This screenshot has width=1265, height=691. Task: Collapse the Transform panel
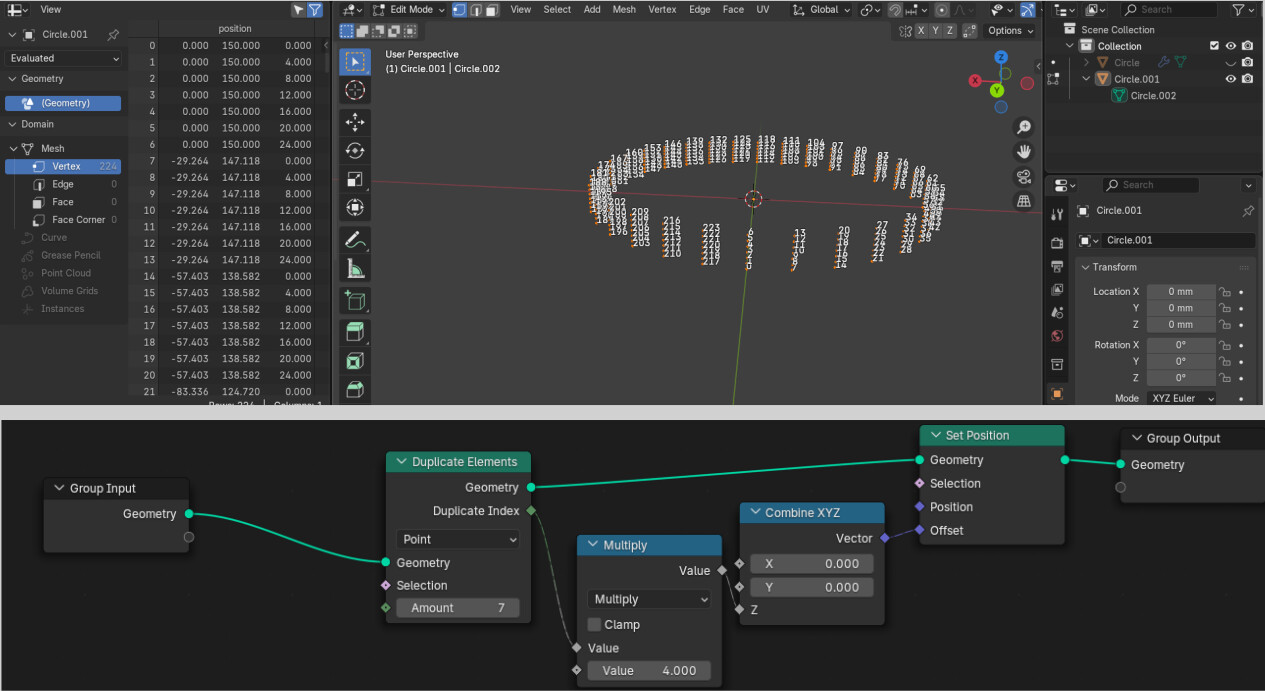[x=1086, y=267]
